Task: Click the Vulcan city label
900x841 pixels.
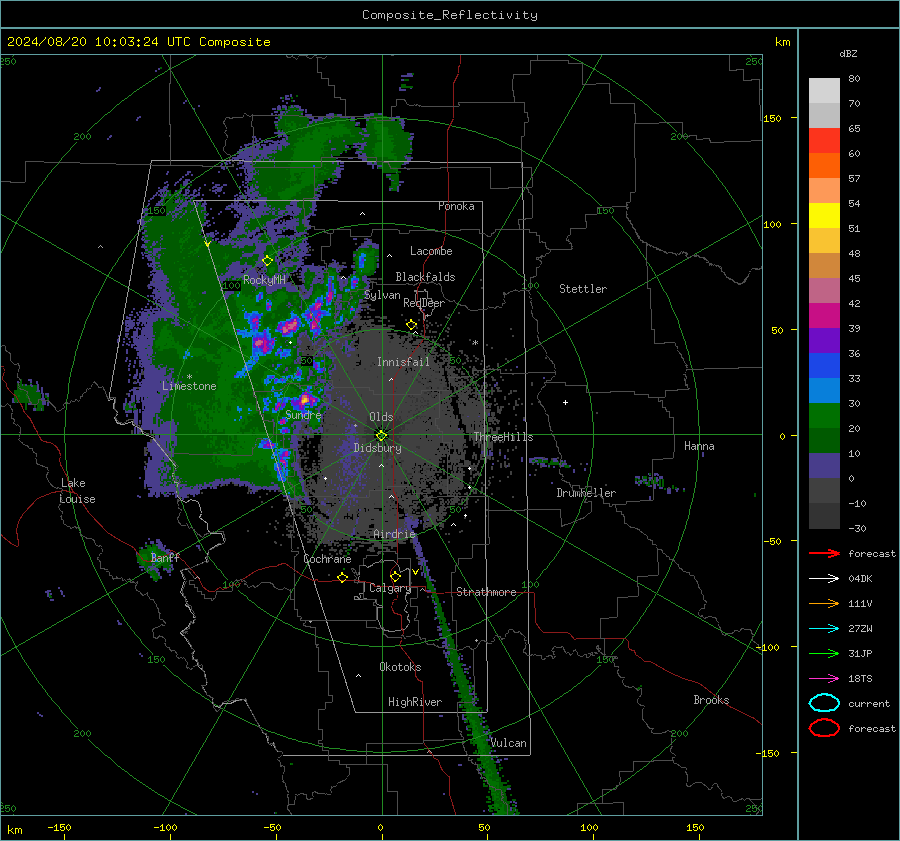Action: (x=508, y=743)
